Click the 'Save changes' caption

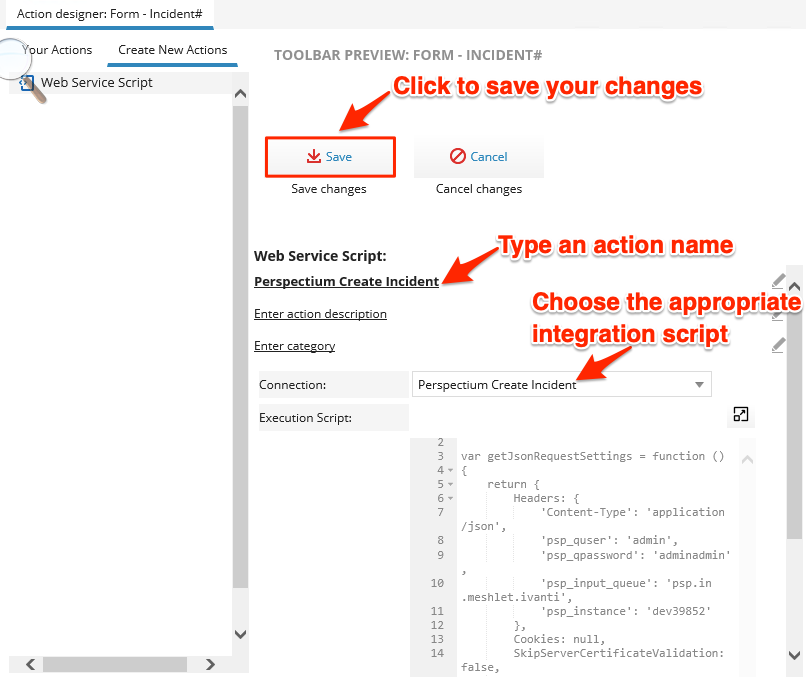pyautogui.click(x=329, y=189)
